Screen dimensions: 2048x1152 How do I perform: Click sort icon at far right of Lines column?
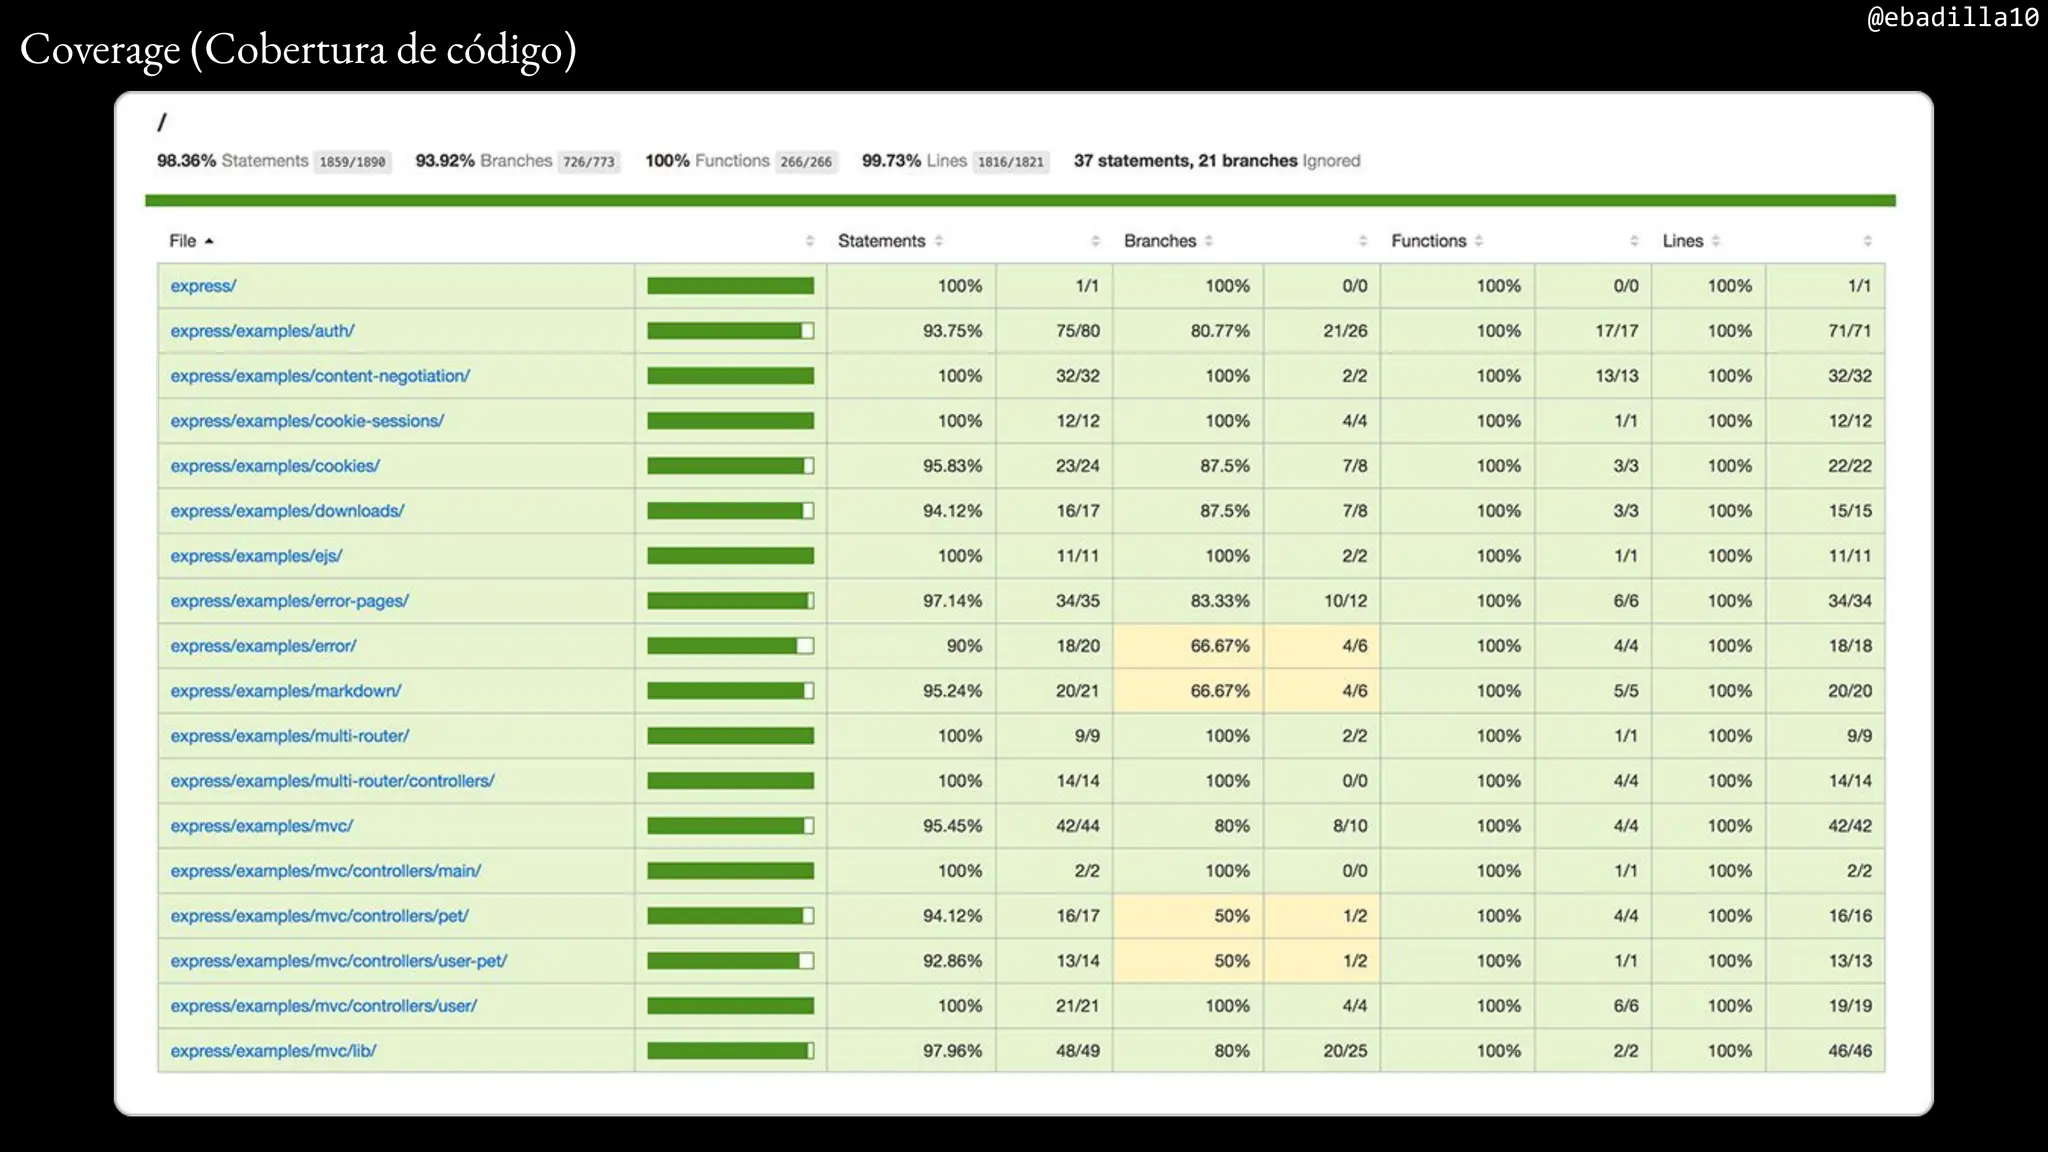click(1867, 241)
